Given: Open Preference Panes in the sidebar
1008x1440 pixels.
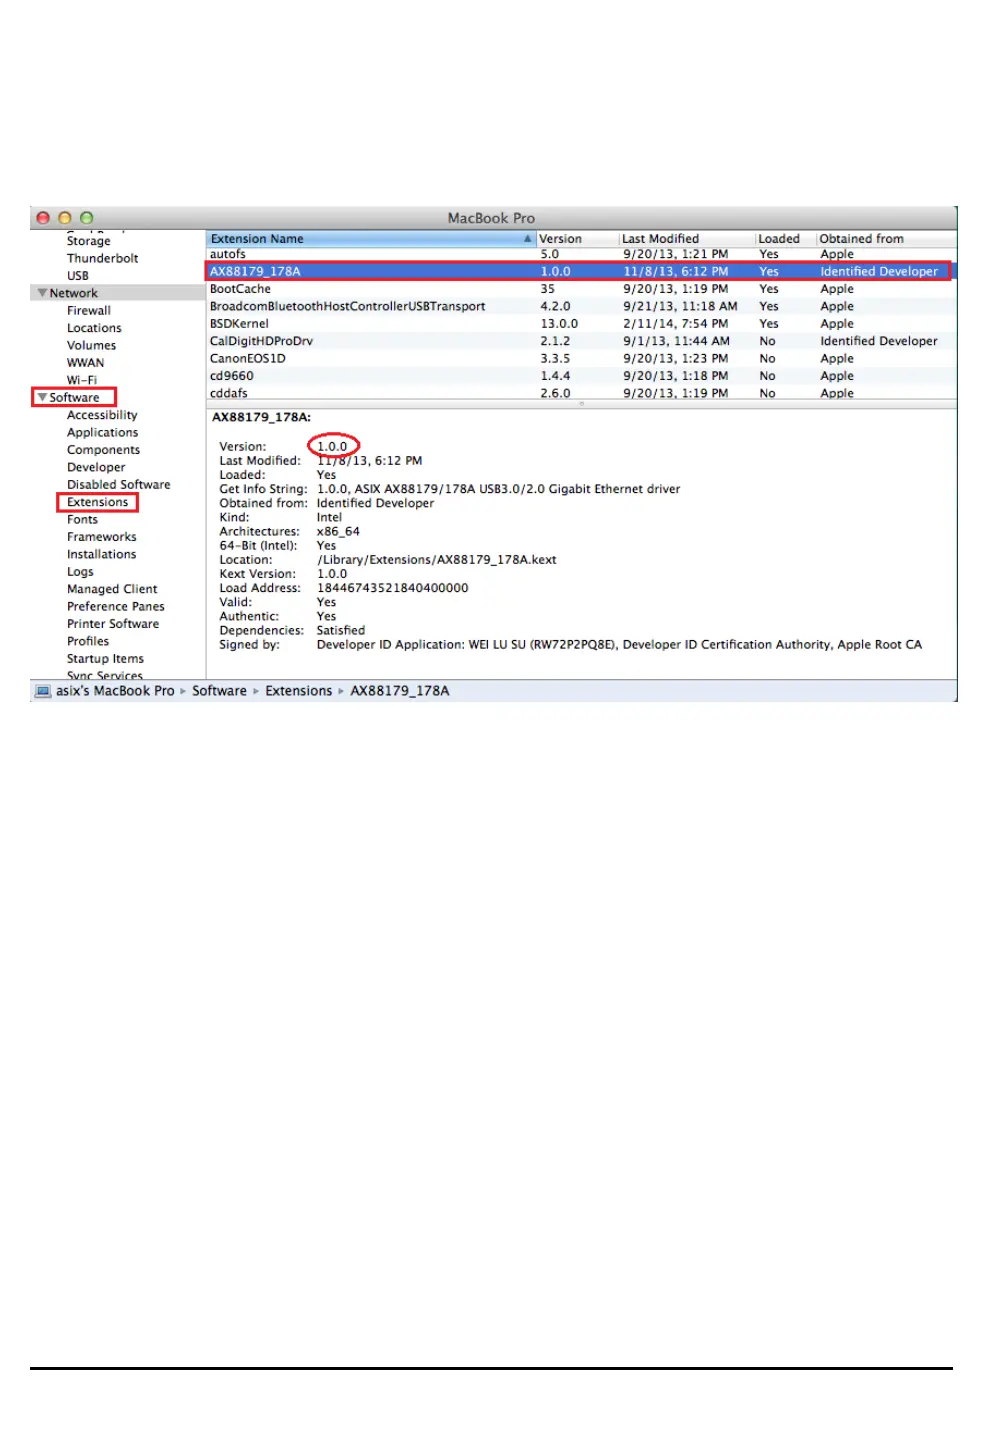Looking at the screenshot, I should coord(116,607).
